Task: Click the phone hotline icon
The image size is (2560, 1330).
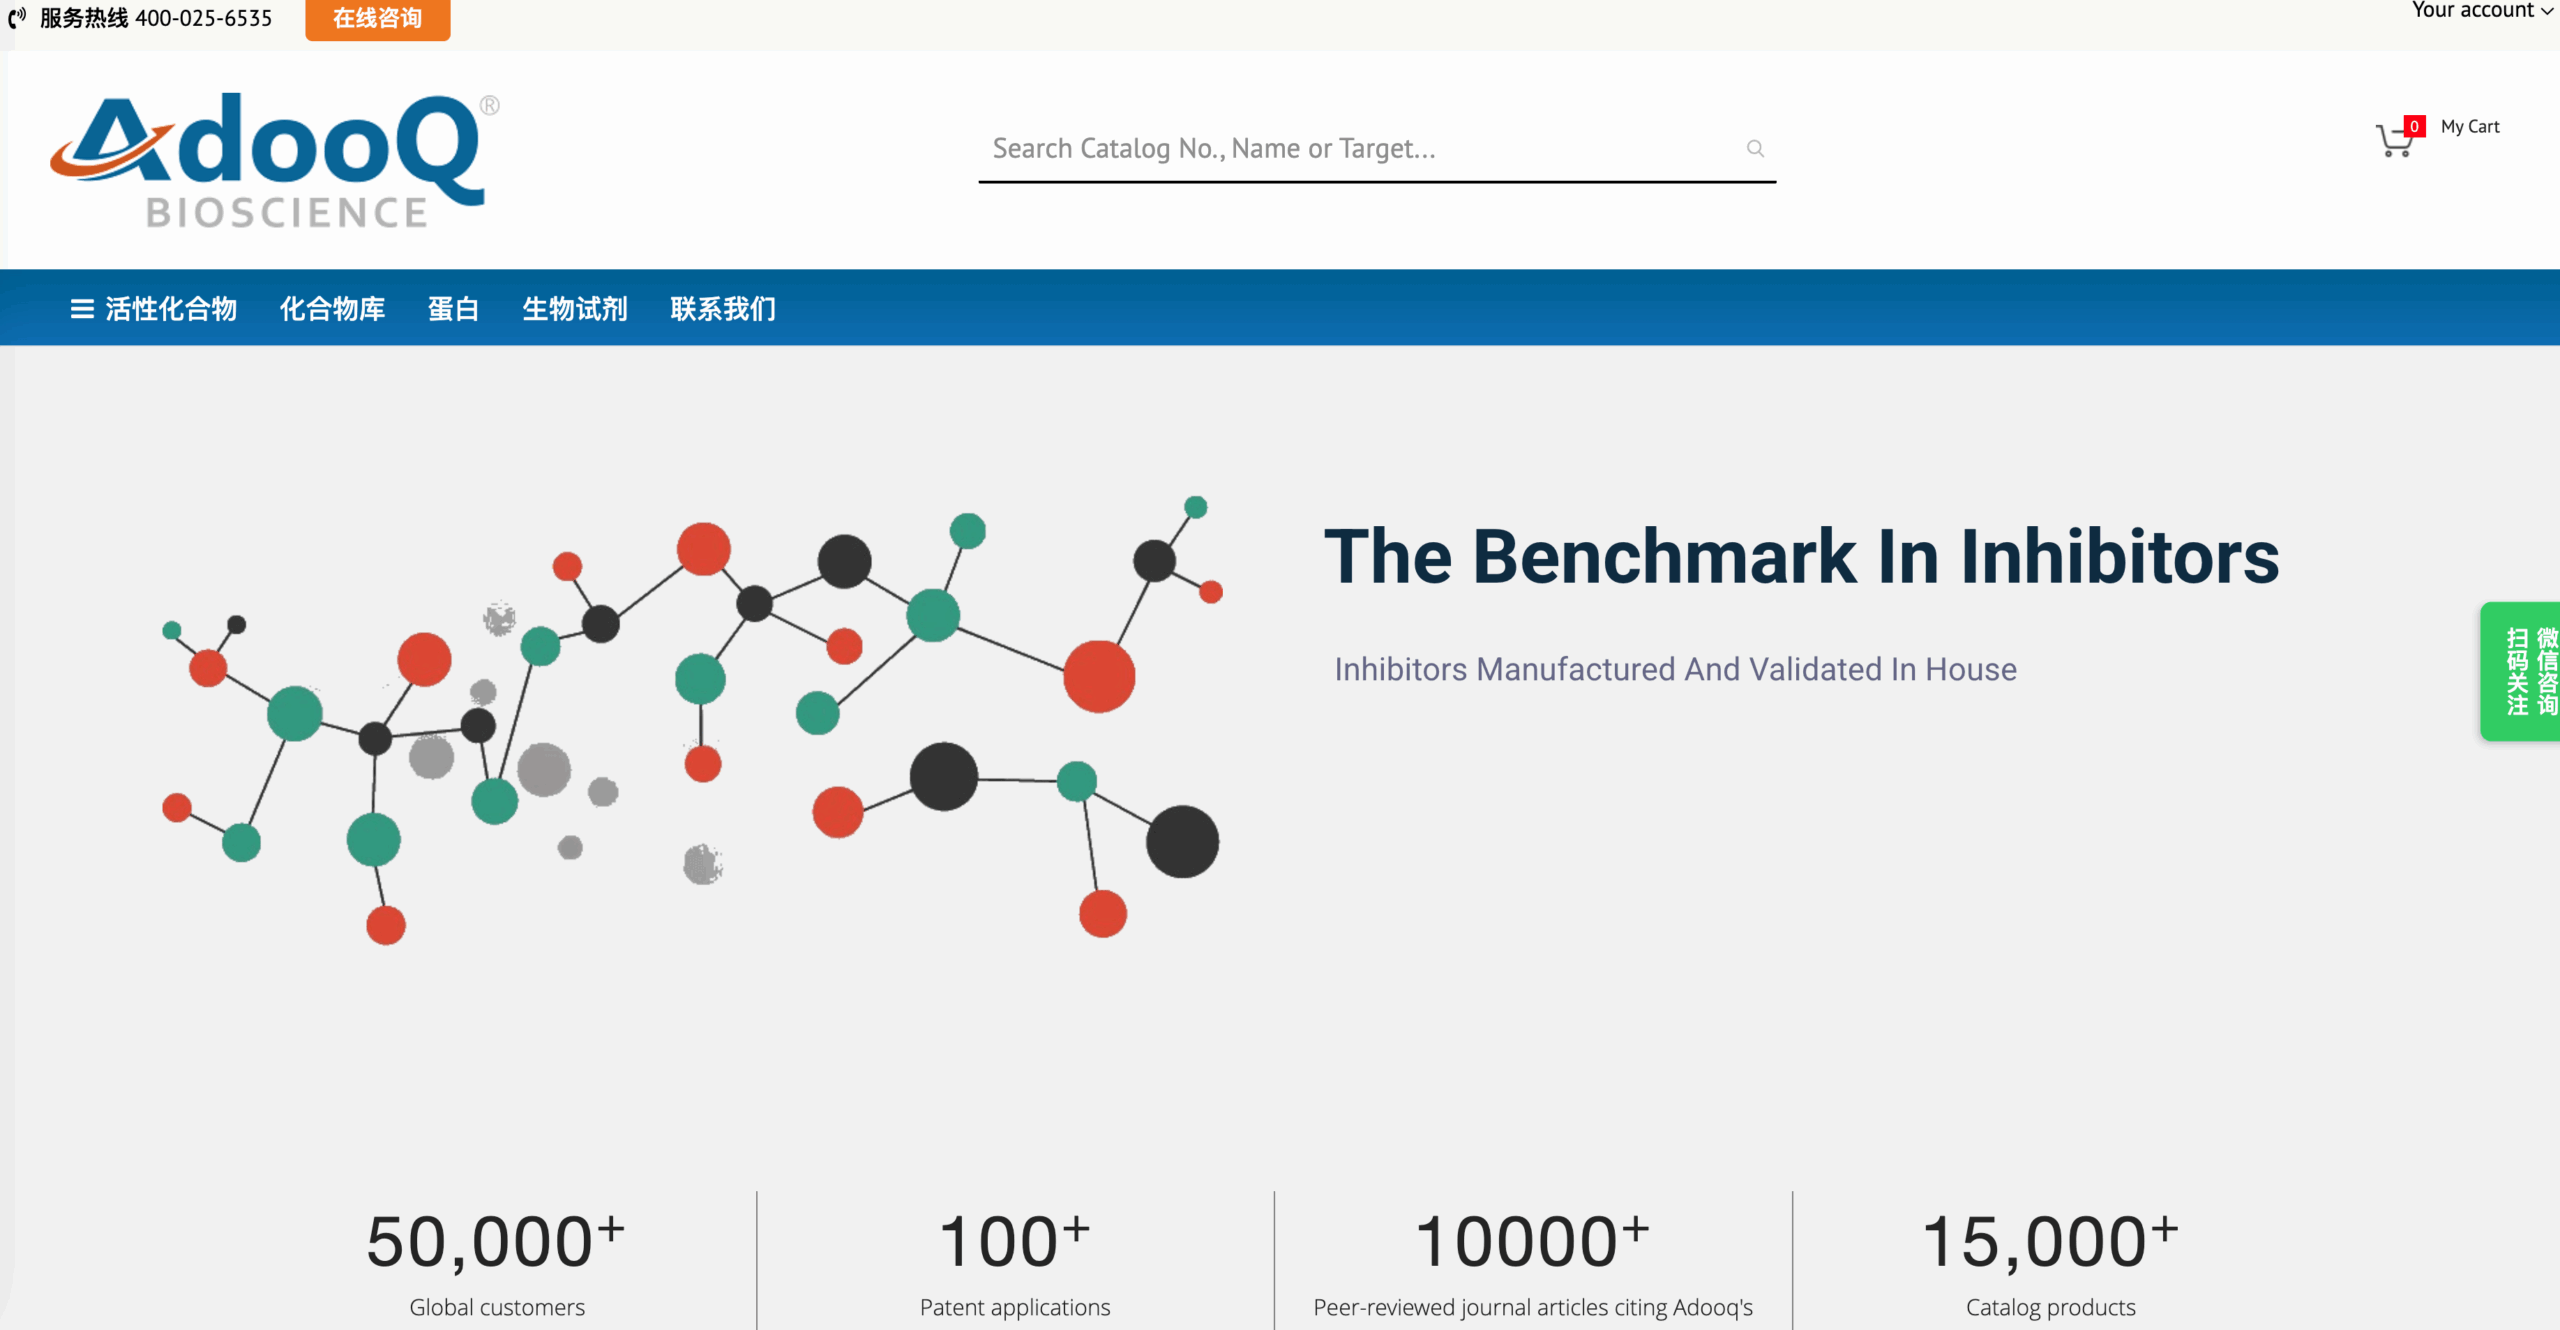Action: pyautogui.click(x=17, y=18)
